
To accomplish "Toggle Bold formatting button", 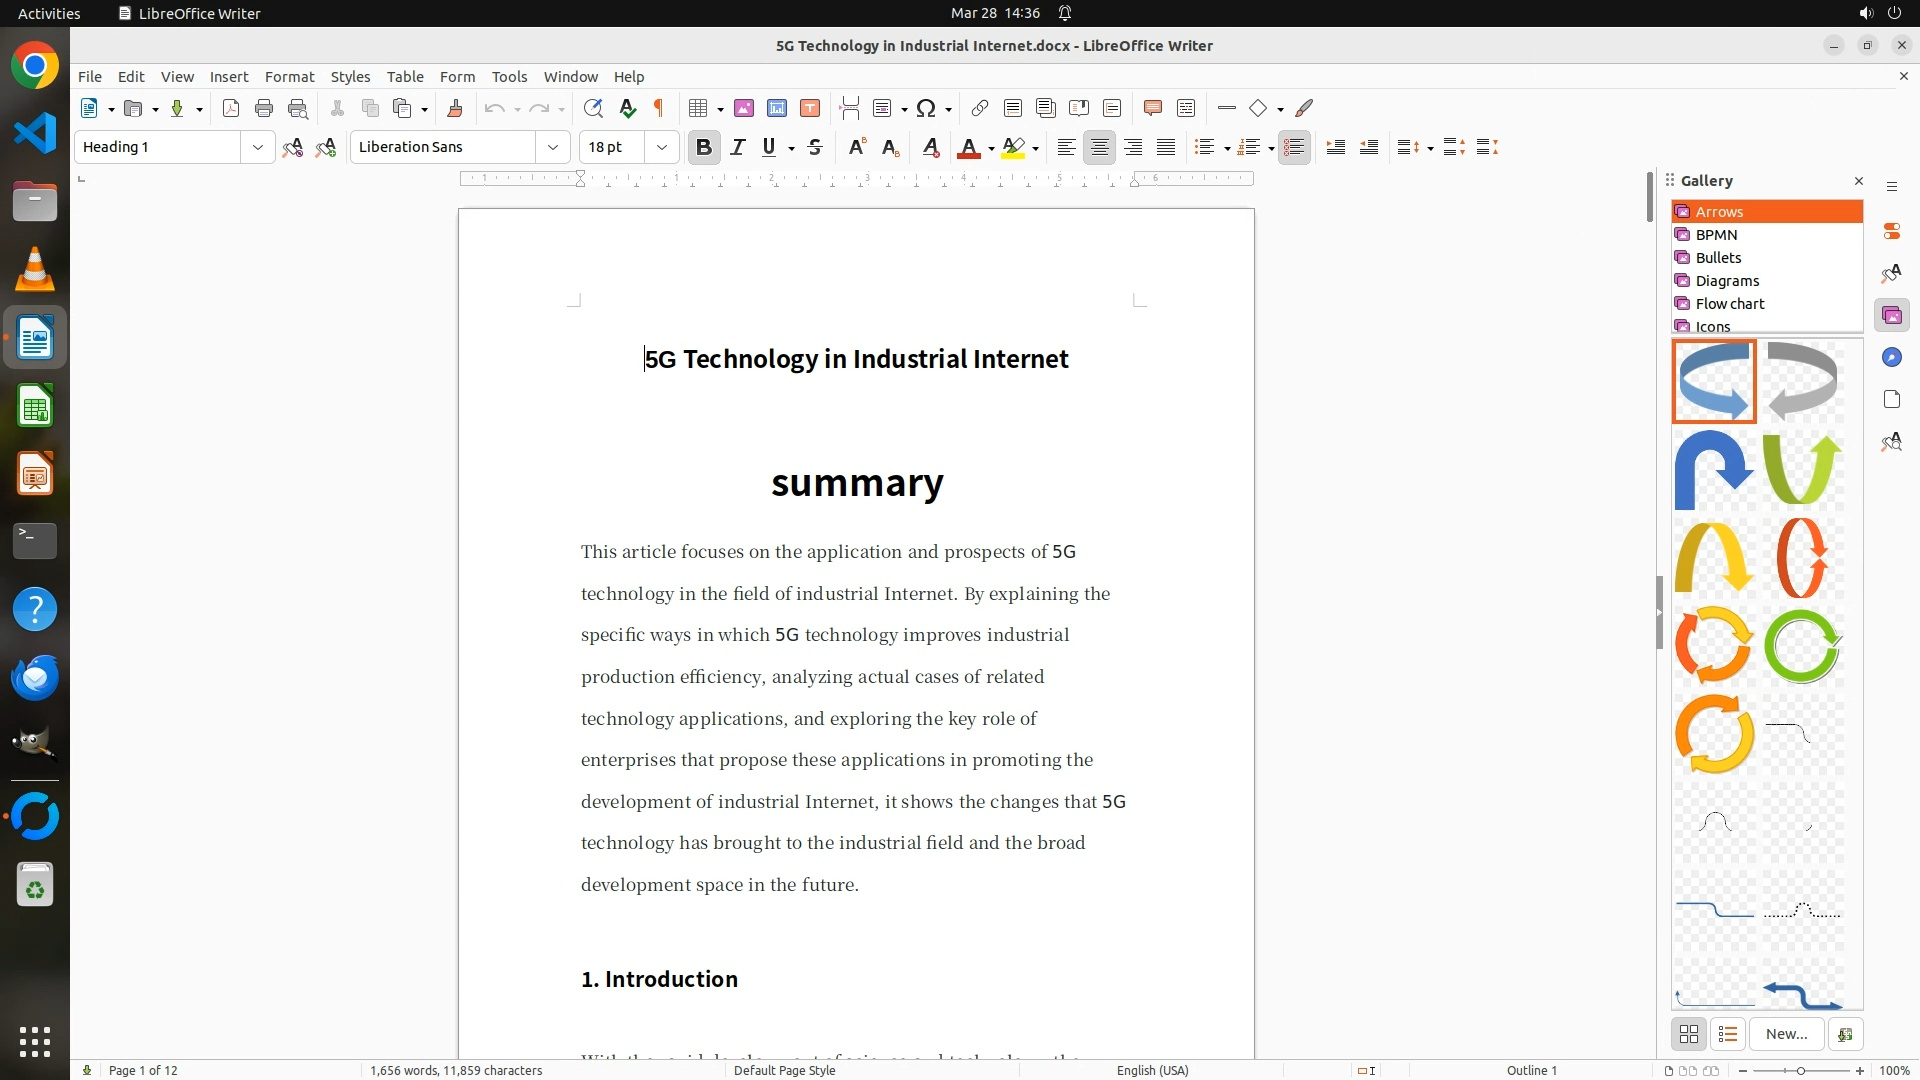I will point(704,147).
